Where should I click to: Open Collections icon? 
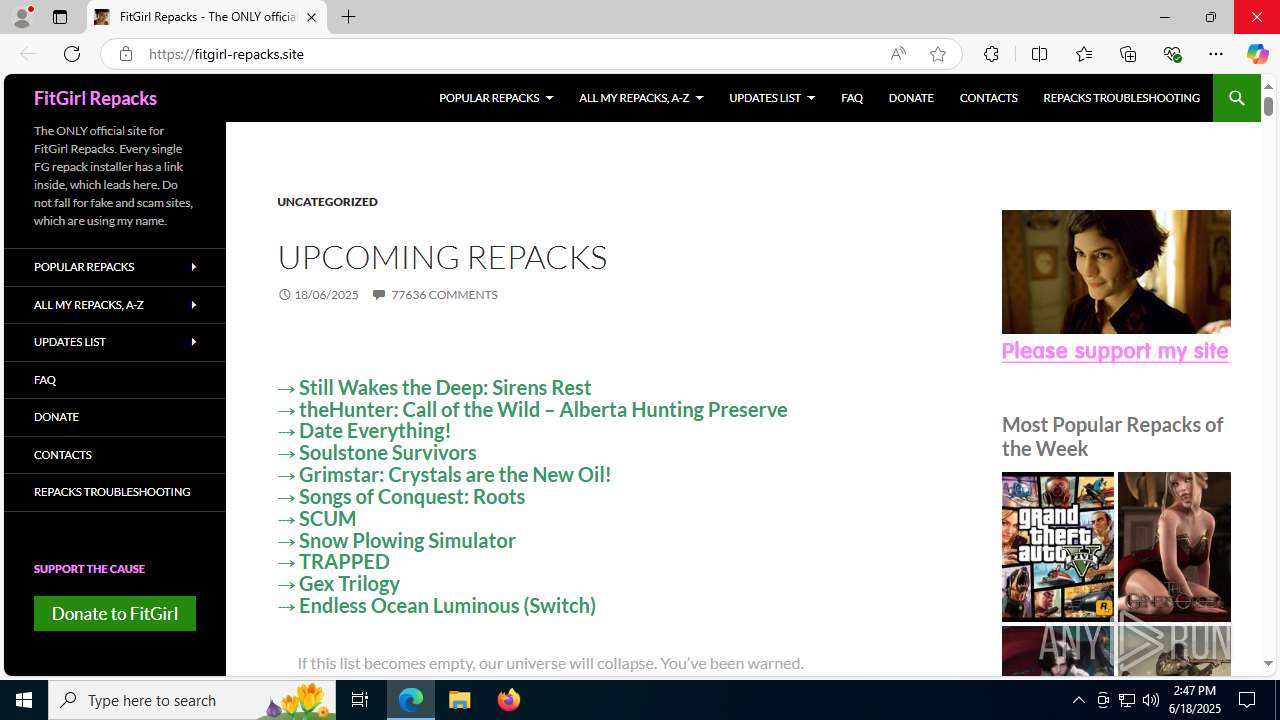(1128, 54)
